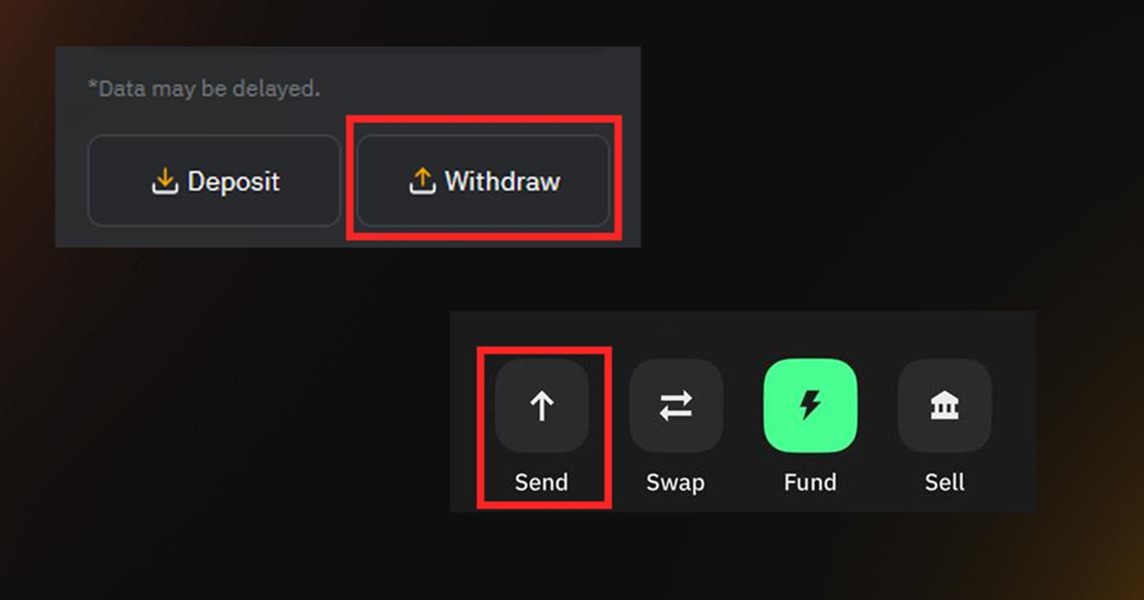
Task: Click the orange upload arrow beside Withdraw
Action: [422, 181]
